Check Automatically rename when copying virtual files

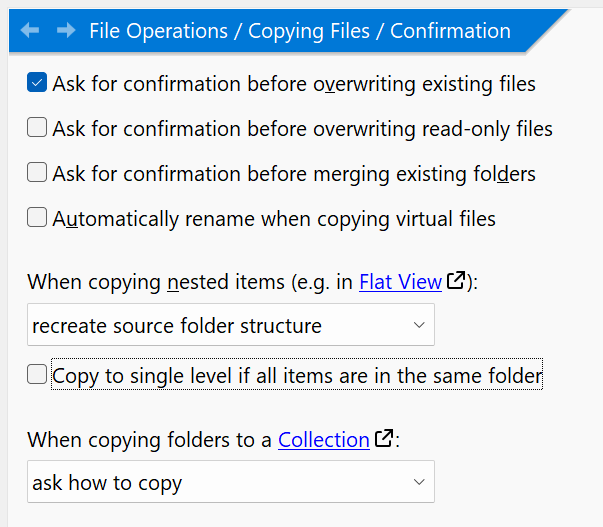coord(37,217)
